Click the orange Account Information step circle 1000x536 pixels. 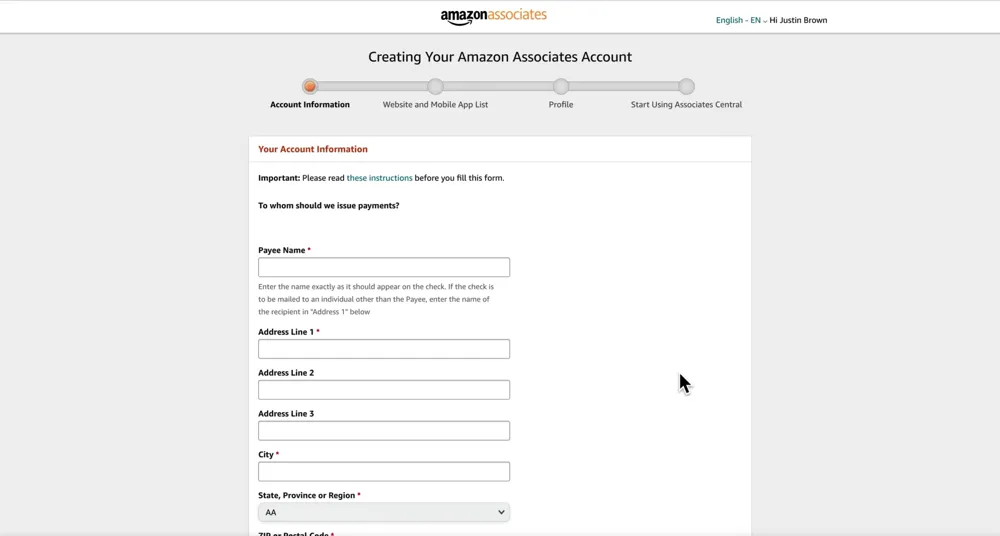pyautogui.click(x=310, y=87)
